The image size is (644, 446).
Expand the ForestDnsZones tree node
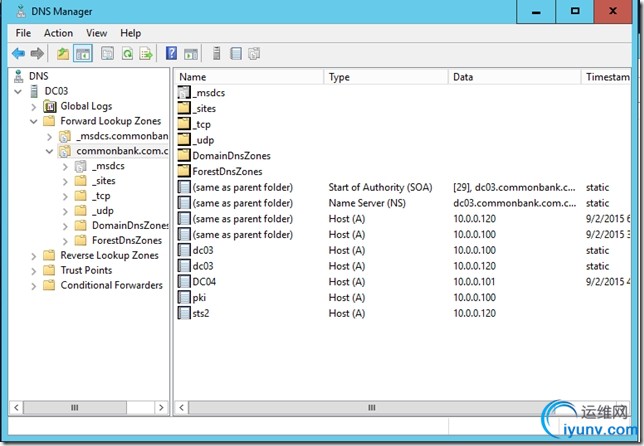[65, 241]
